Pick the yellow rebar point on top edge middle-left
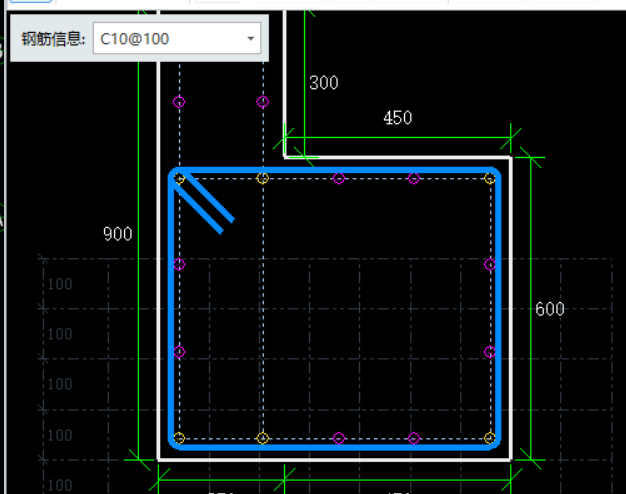This screenshot has width=626, height=494. (263, 178)
